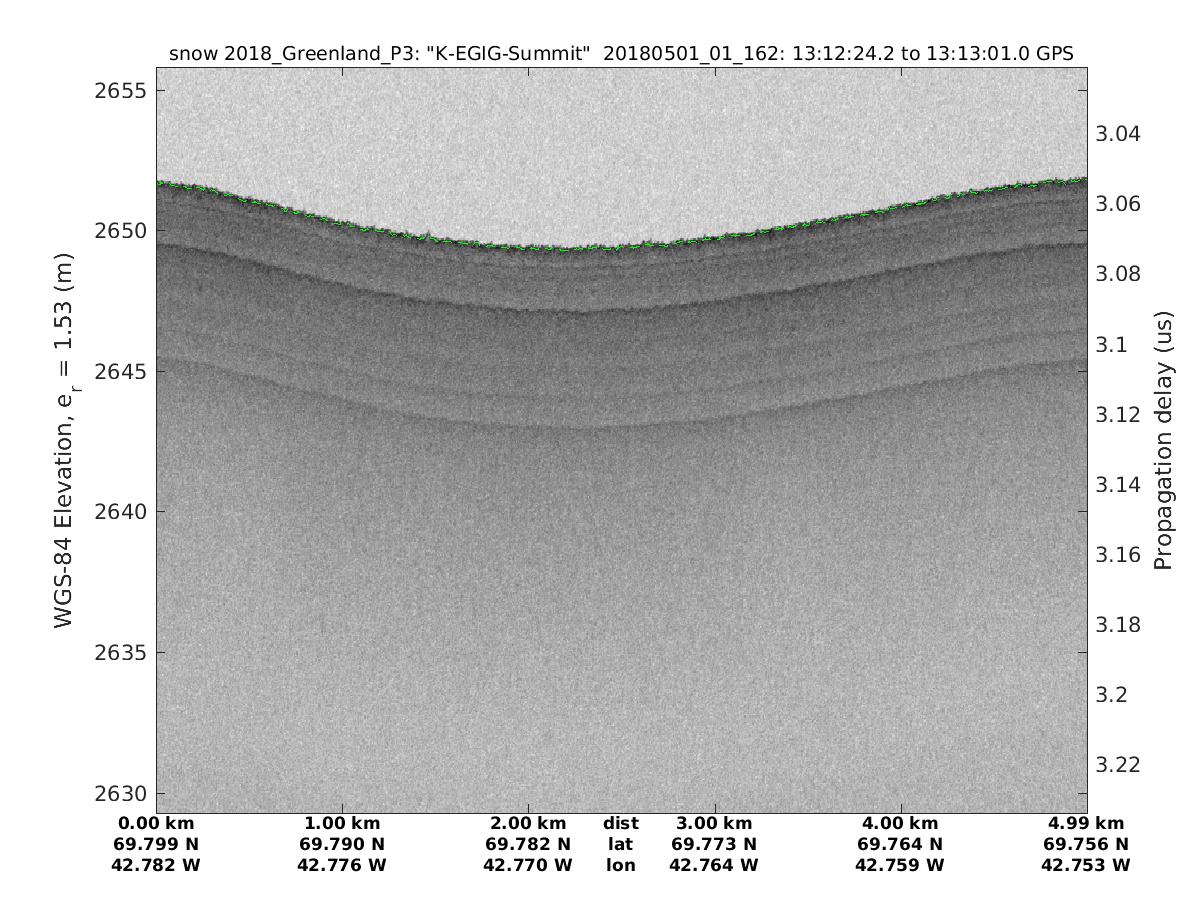Click the 2645 elevation tick label

point(119,372)
